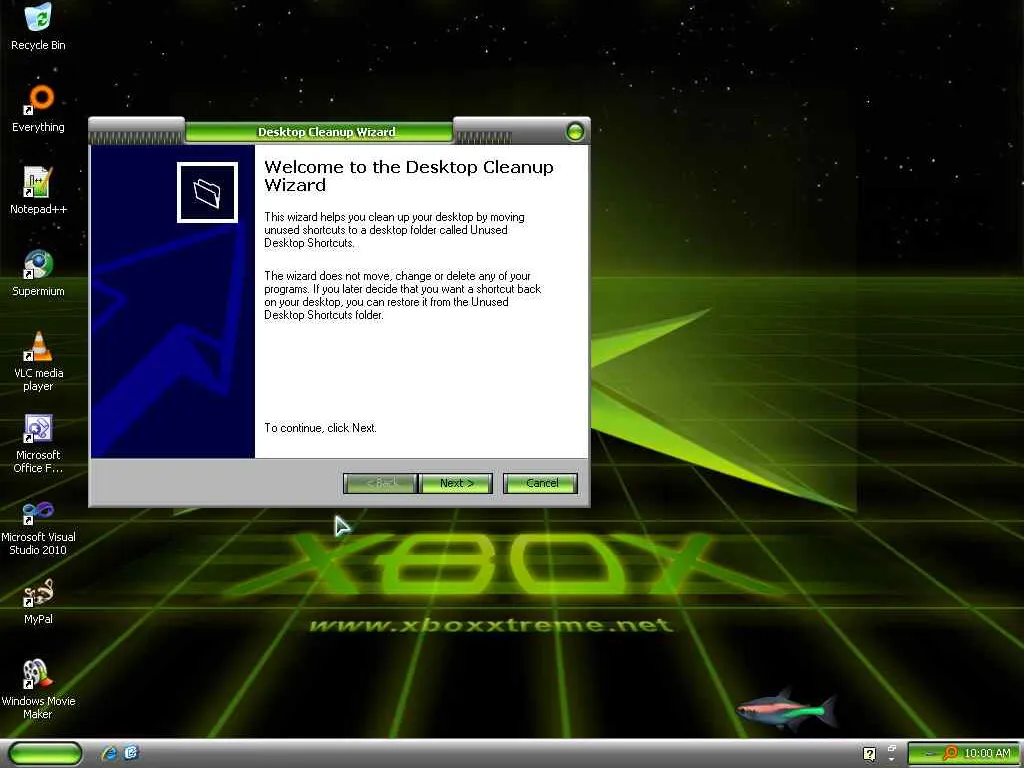Screen dimensions: 1024x768
Task: Click the 'To continue, click Next.' text
Action: 320,428
